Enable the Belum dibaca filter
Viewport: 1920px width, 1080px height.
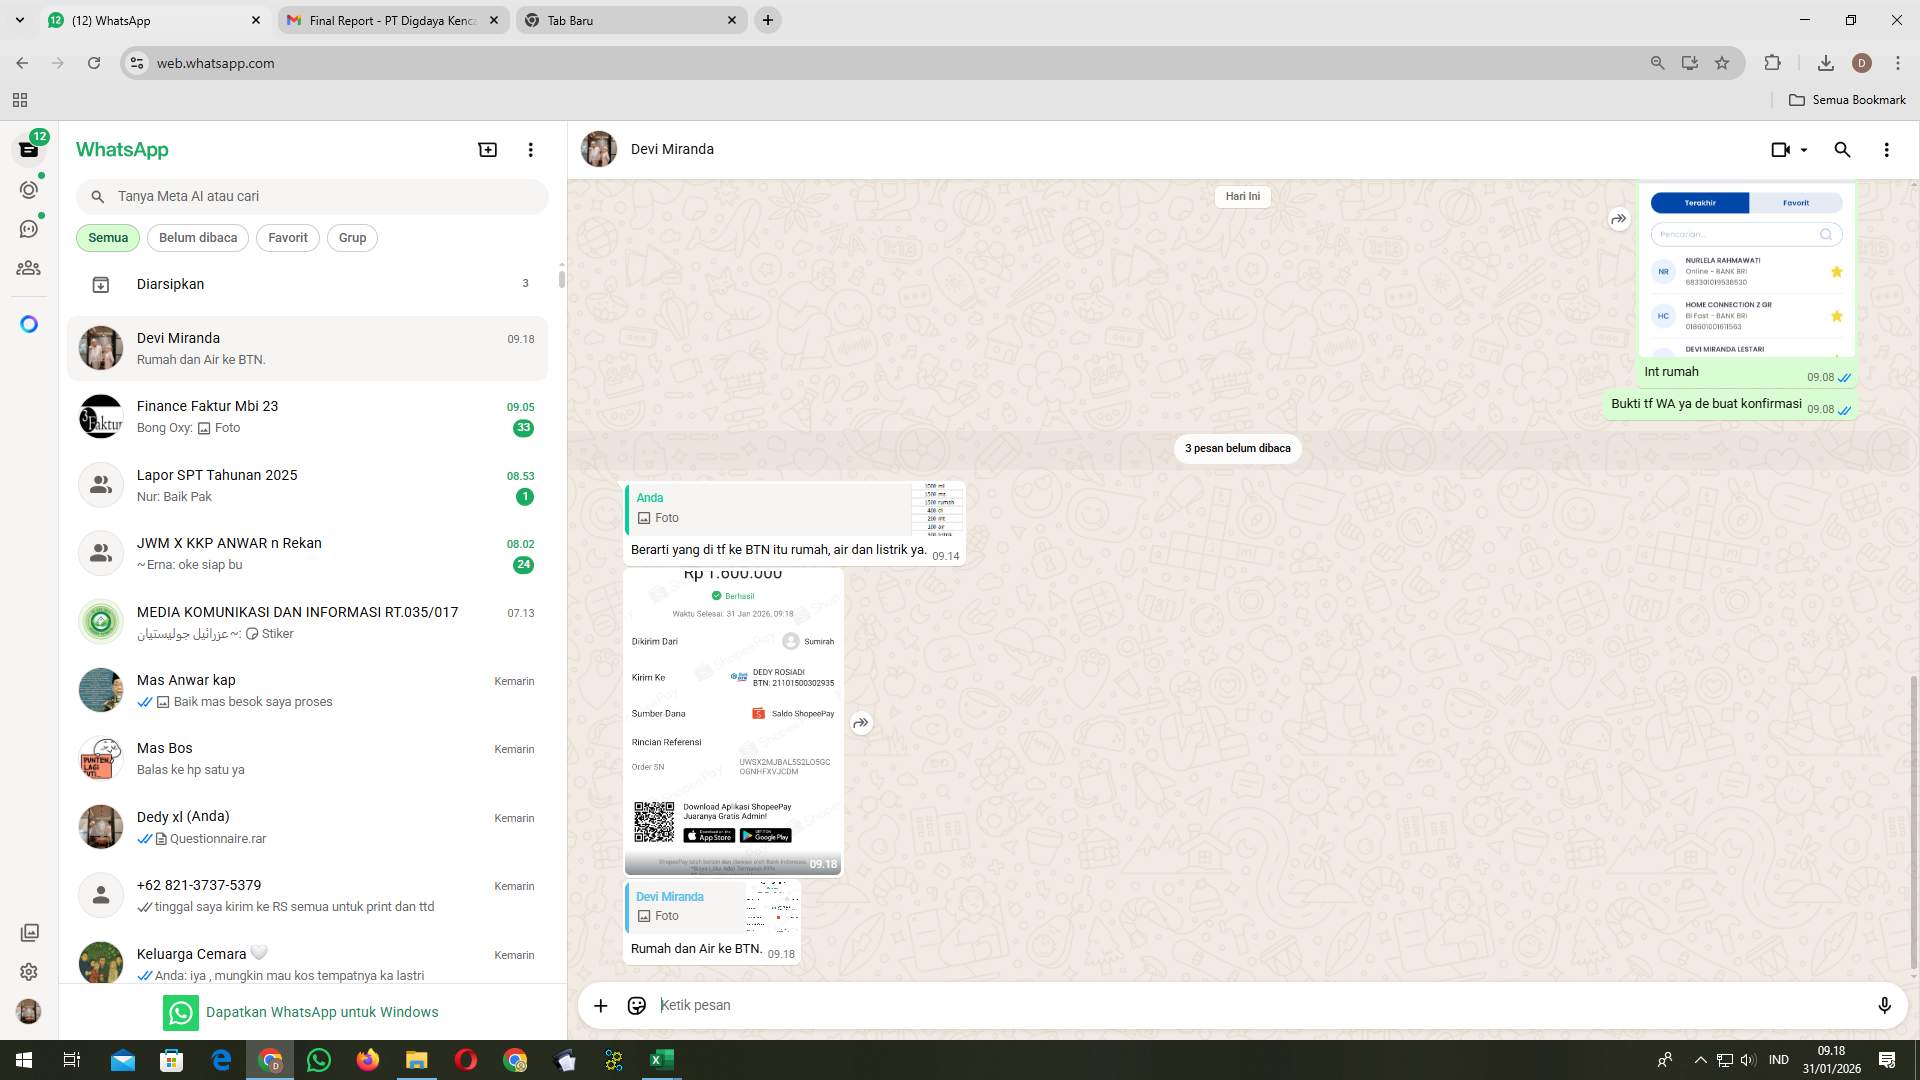(x=197, y=237)
